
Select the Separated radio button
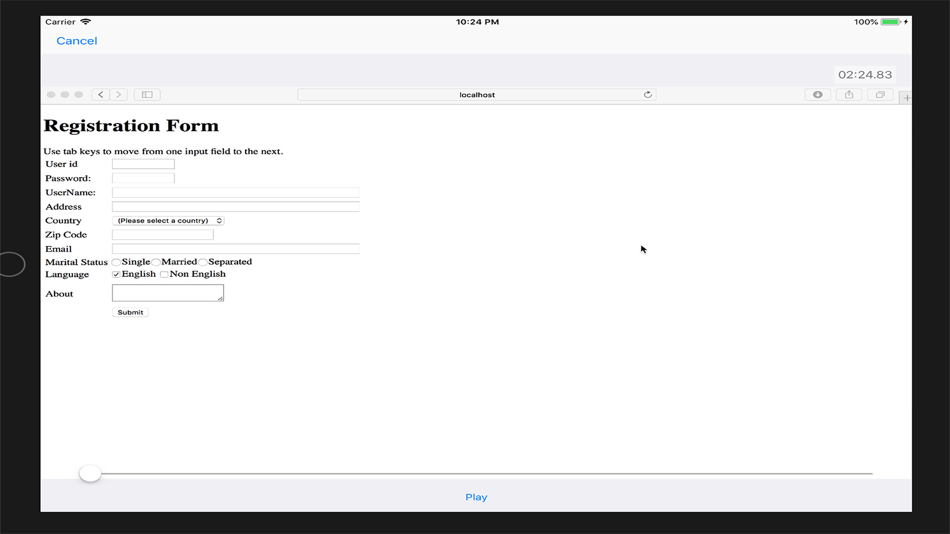[203, 262]
